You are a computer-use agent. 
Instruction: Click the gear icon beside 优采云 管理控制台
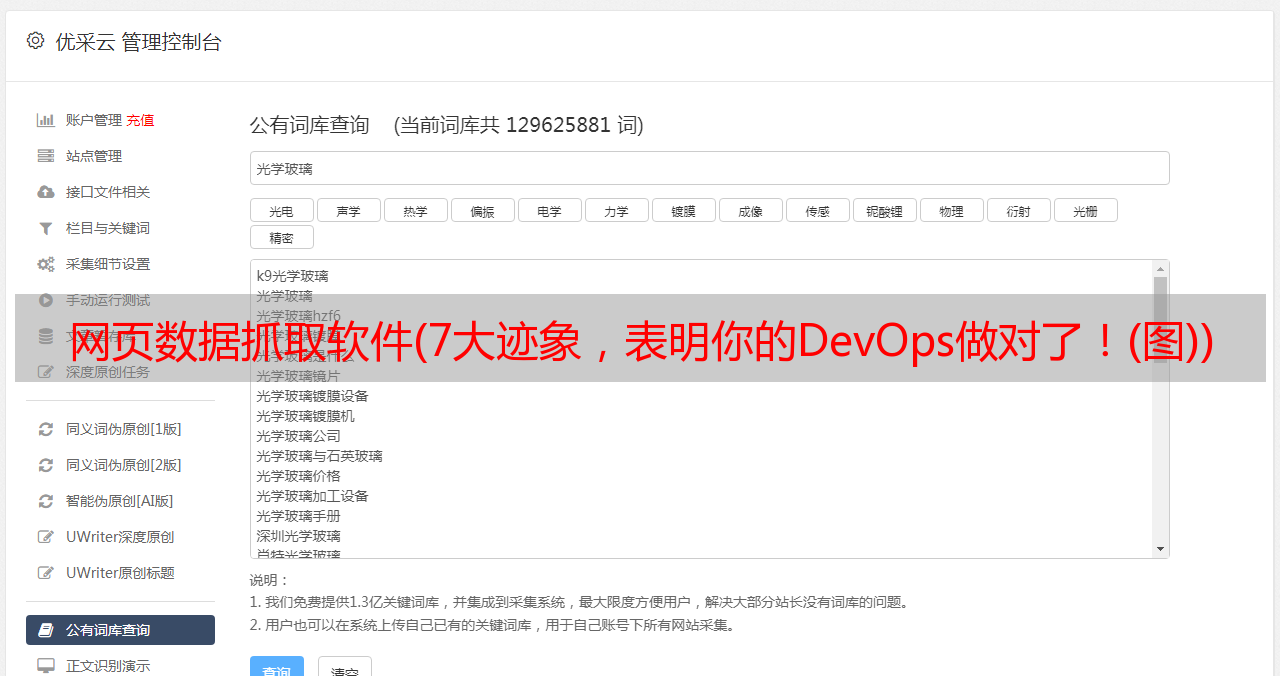pyautogui.click(x=36, y=41)
